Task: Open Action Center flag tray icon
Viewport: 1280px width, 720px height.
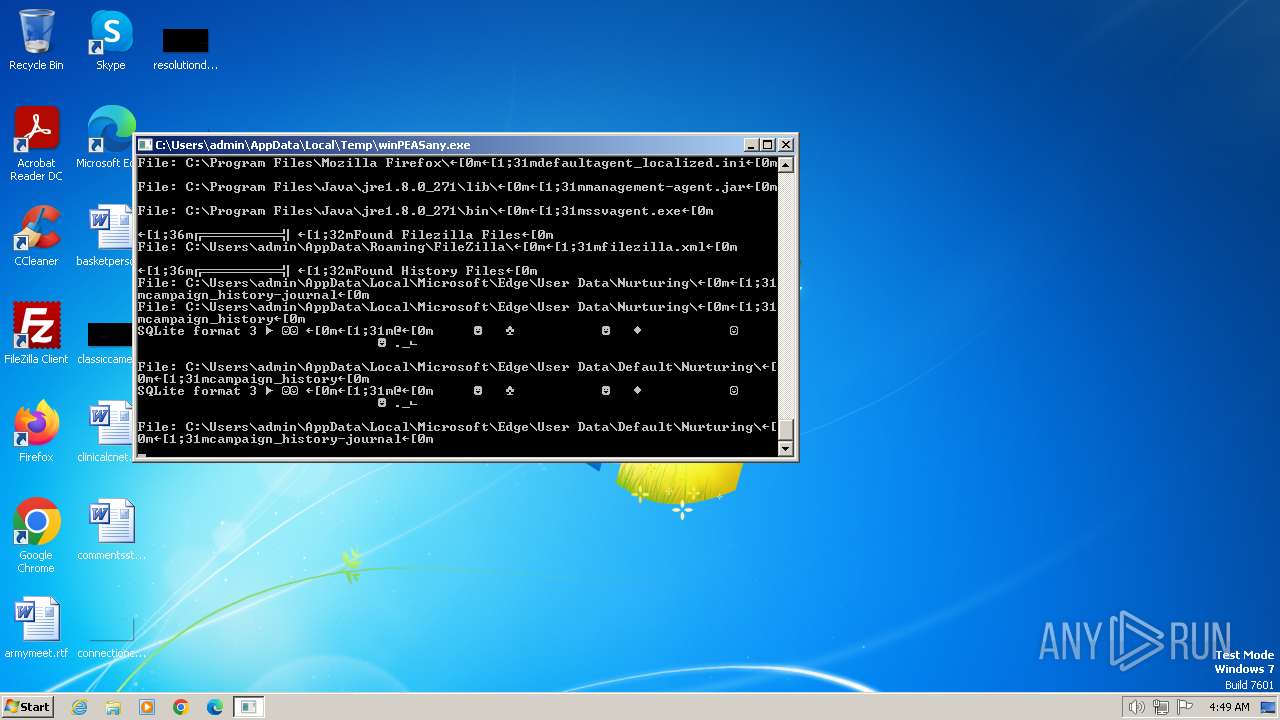Action: [1185, 707]
